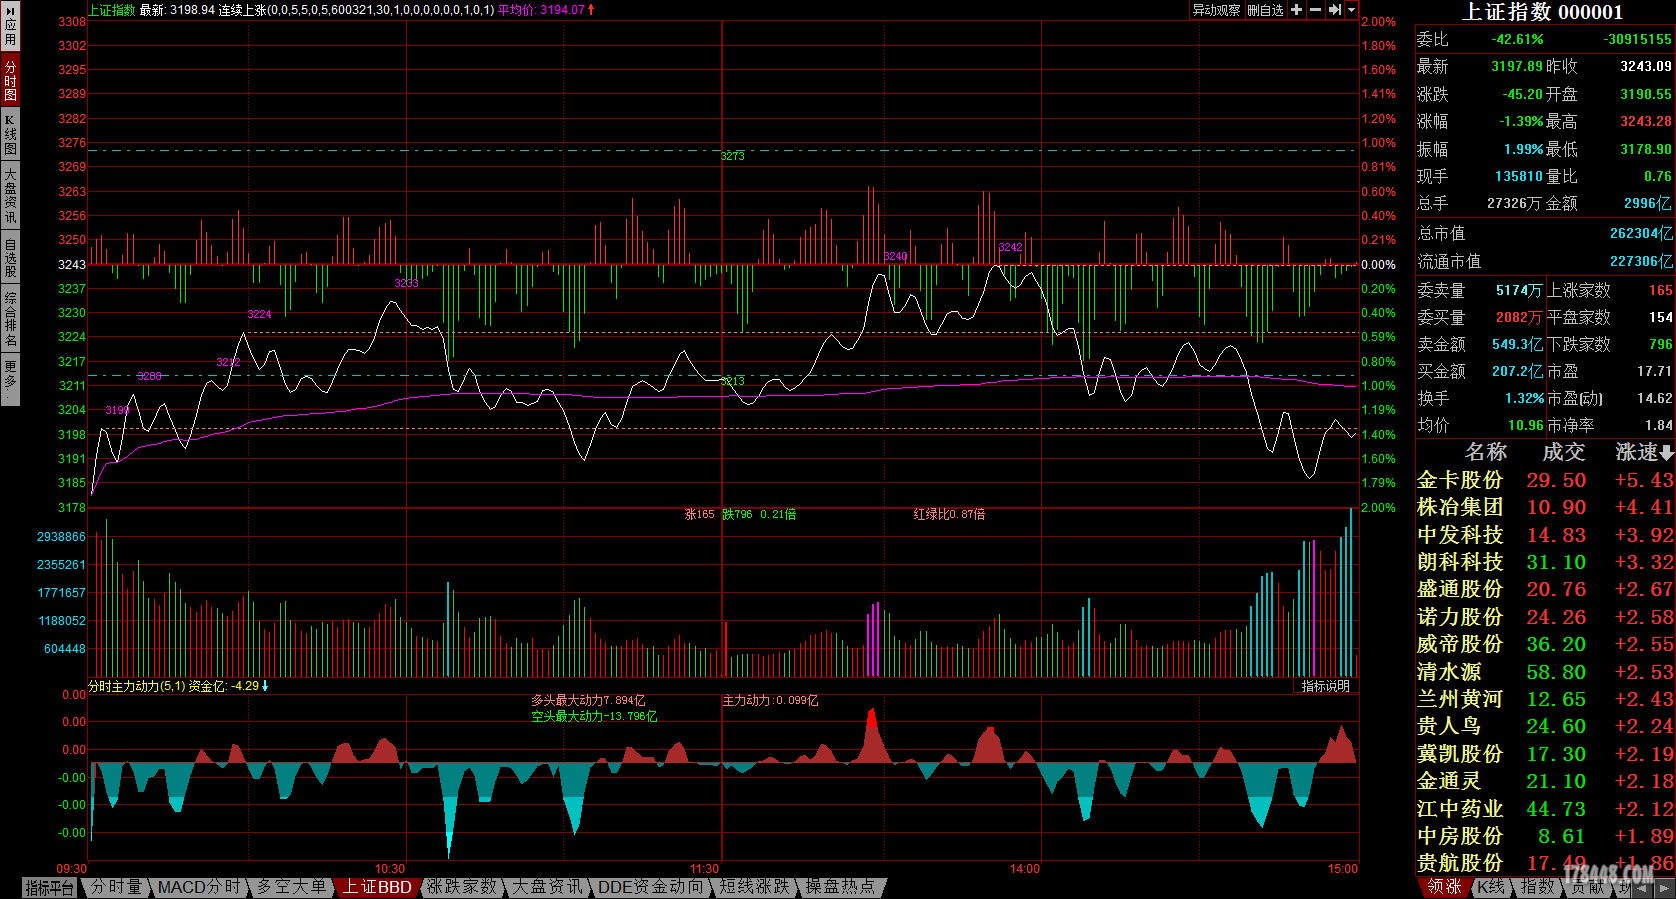Switch to the 涨跌家数 indicator tab
This screenshot has height=899, width=1676.
(462, 887)
